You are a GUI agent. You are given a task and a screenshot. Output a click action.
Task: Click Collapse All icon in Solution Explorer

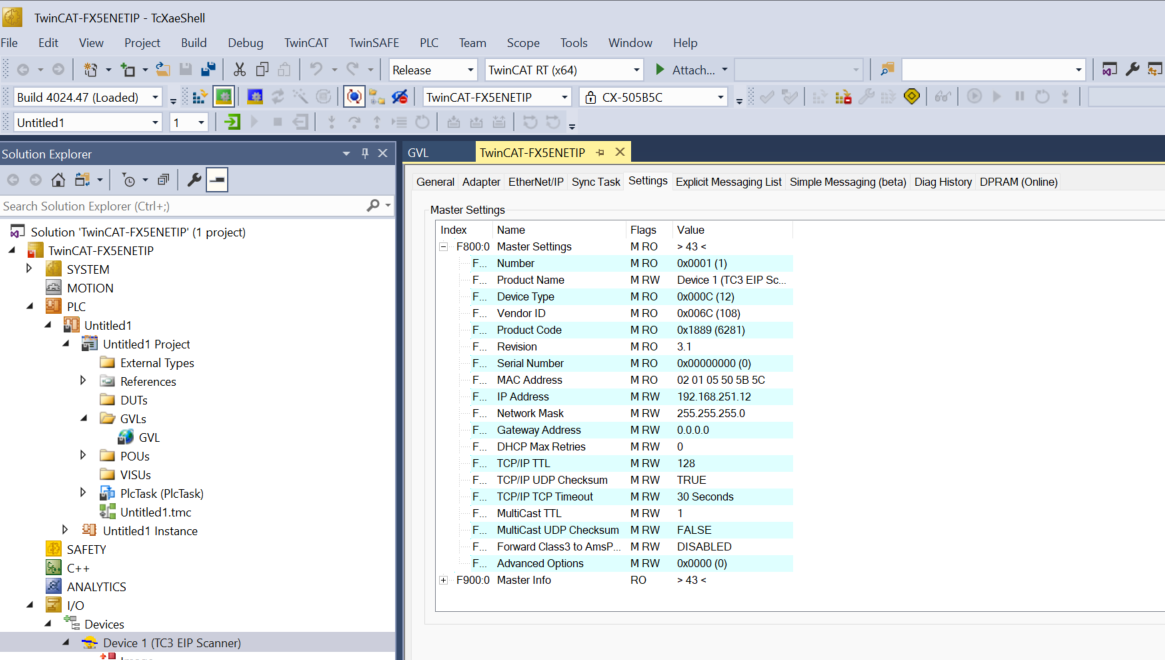pos(163,180)
